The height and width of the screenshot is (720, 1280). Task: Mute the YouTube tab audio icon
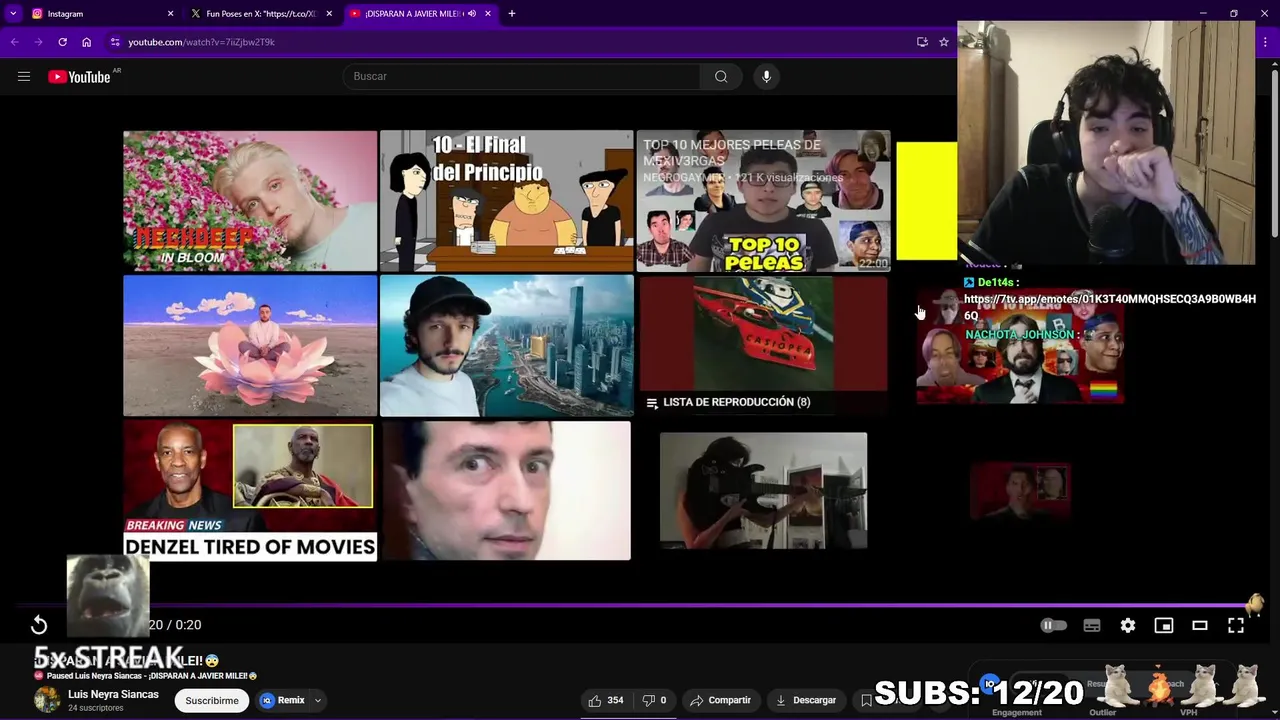[471, 14]
